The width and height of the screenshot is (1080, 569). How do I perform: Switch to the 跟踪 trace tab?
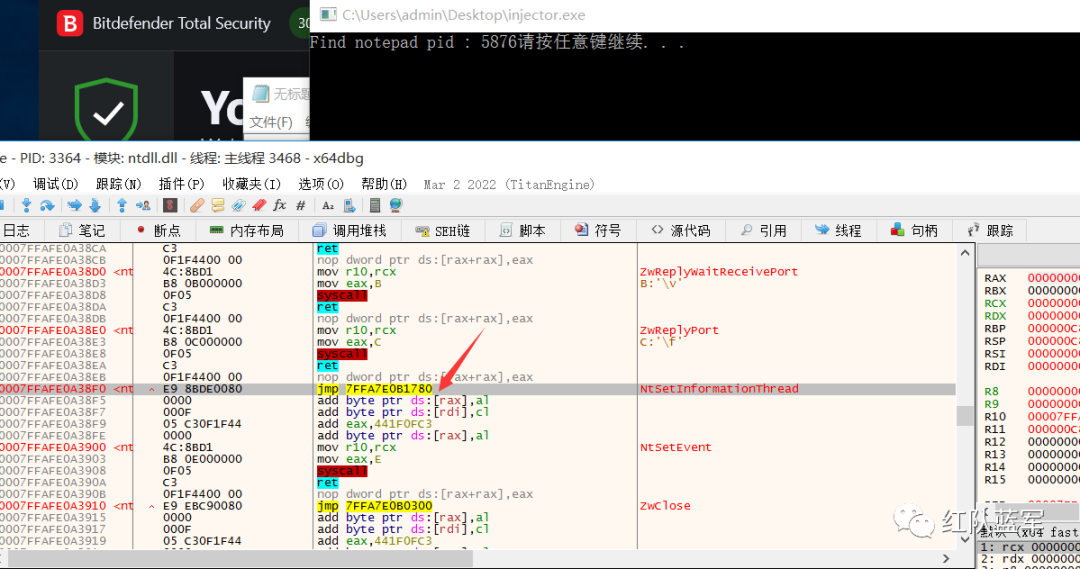(990, 231)
